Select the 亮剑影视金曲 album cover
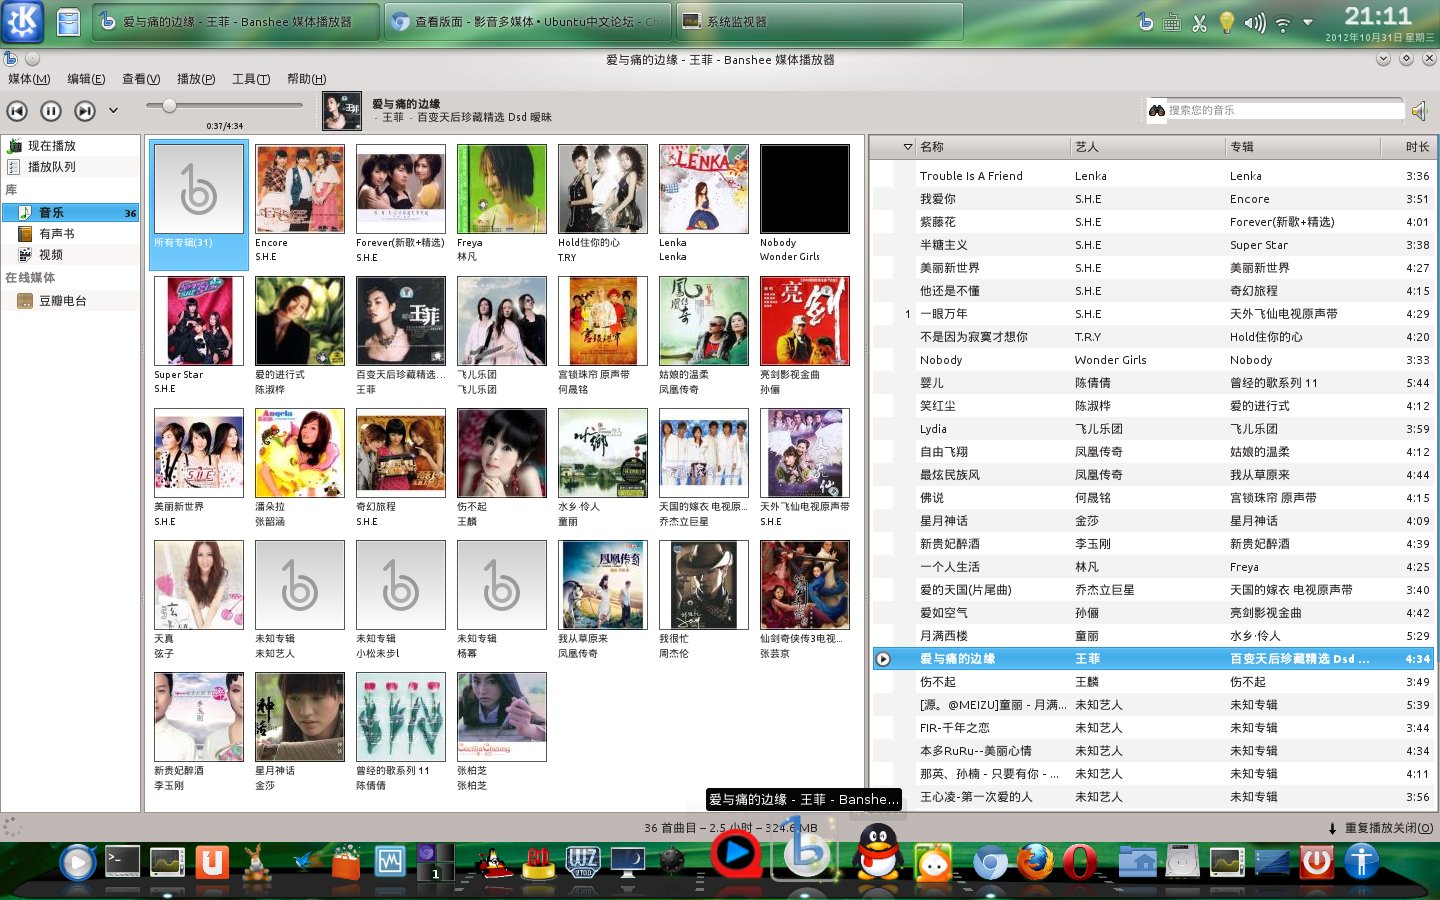The width and height of the screenshot is (1440, 900). [x=805, y=321]
